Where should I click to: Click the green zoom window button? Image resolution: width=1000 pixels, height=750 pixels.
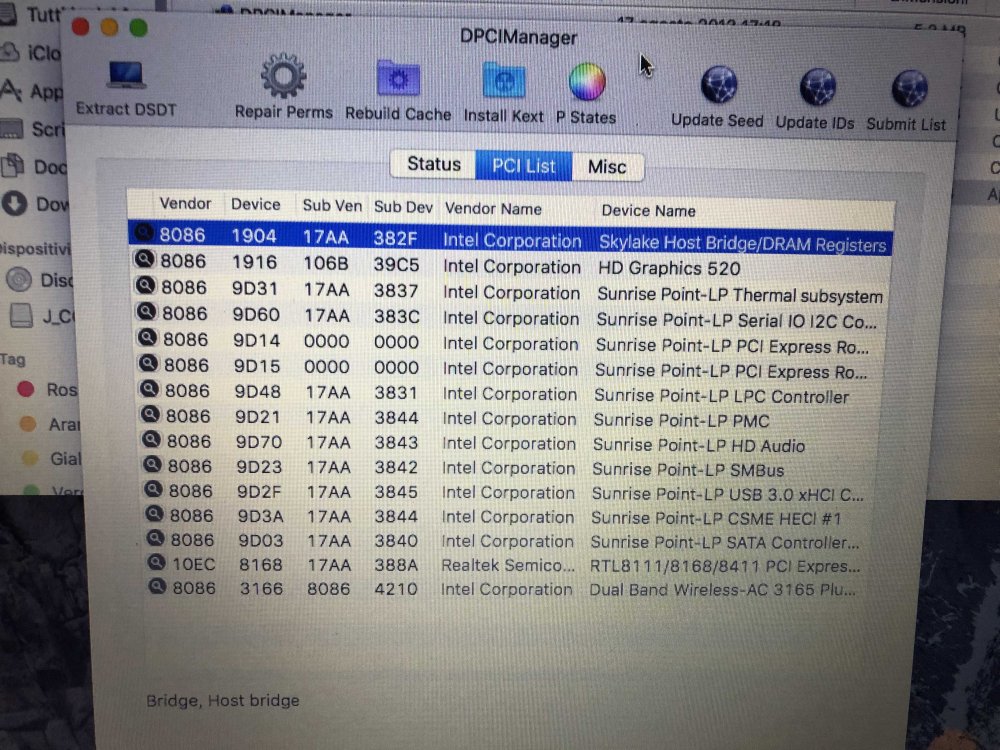(x=138, y=28)
